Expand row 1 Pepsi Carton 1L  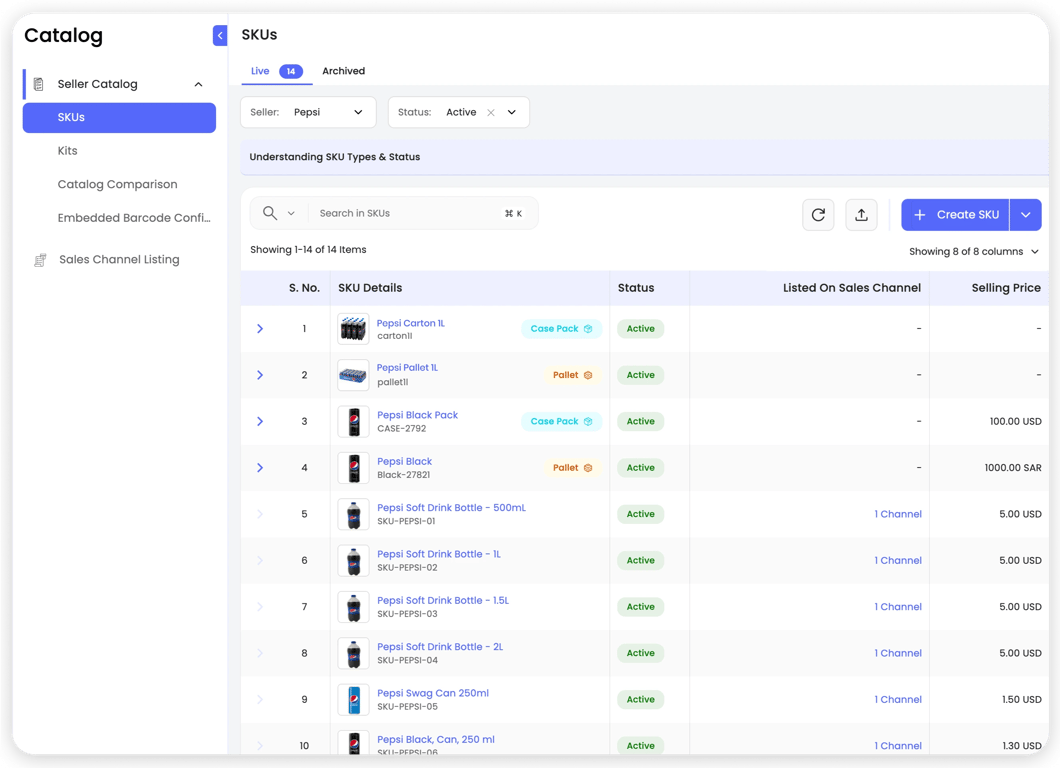pyautogui.click(x=260, y=329)
